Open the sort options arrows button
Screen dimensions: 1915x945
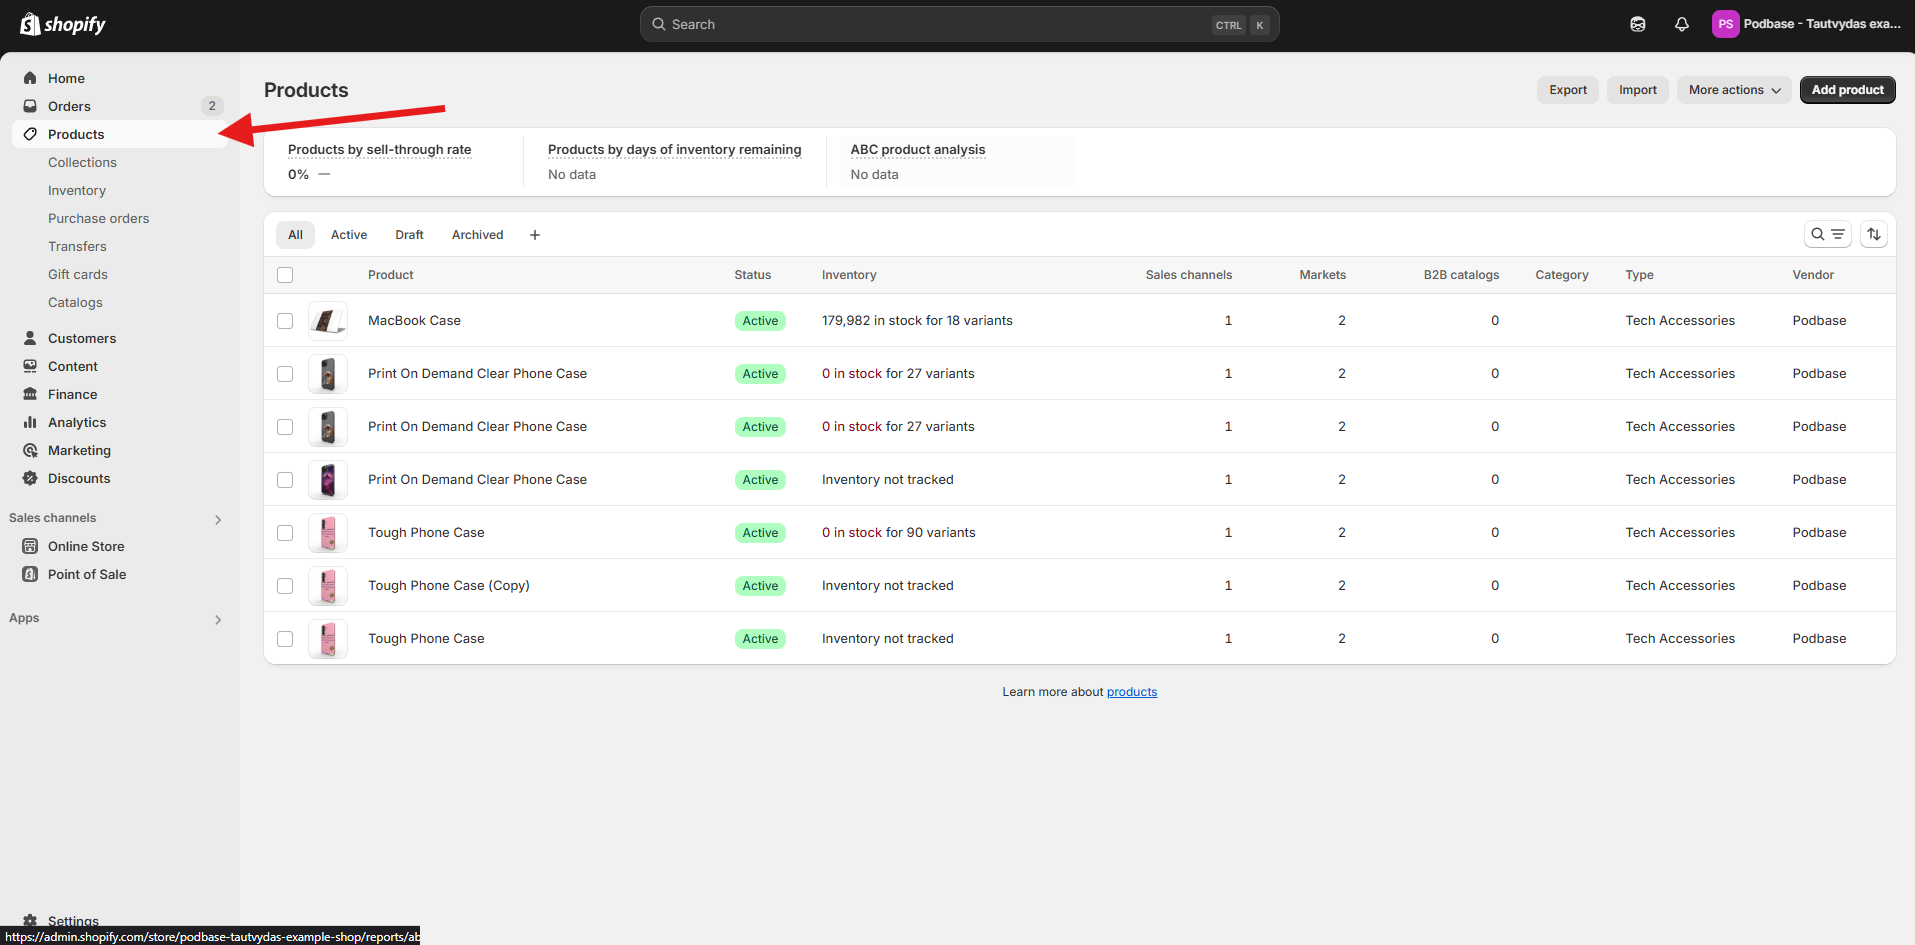tap(1874, 234)
